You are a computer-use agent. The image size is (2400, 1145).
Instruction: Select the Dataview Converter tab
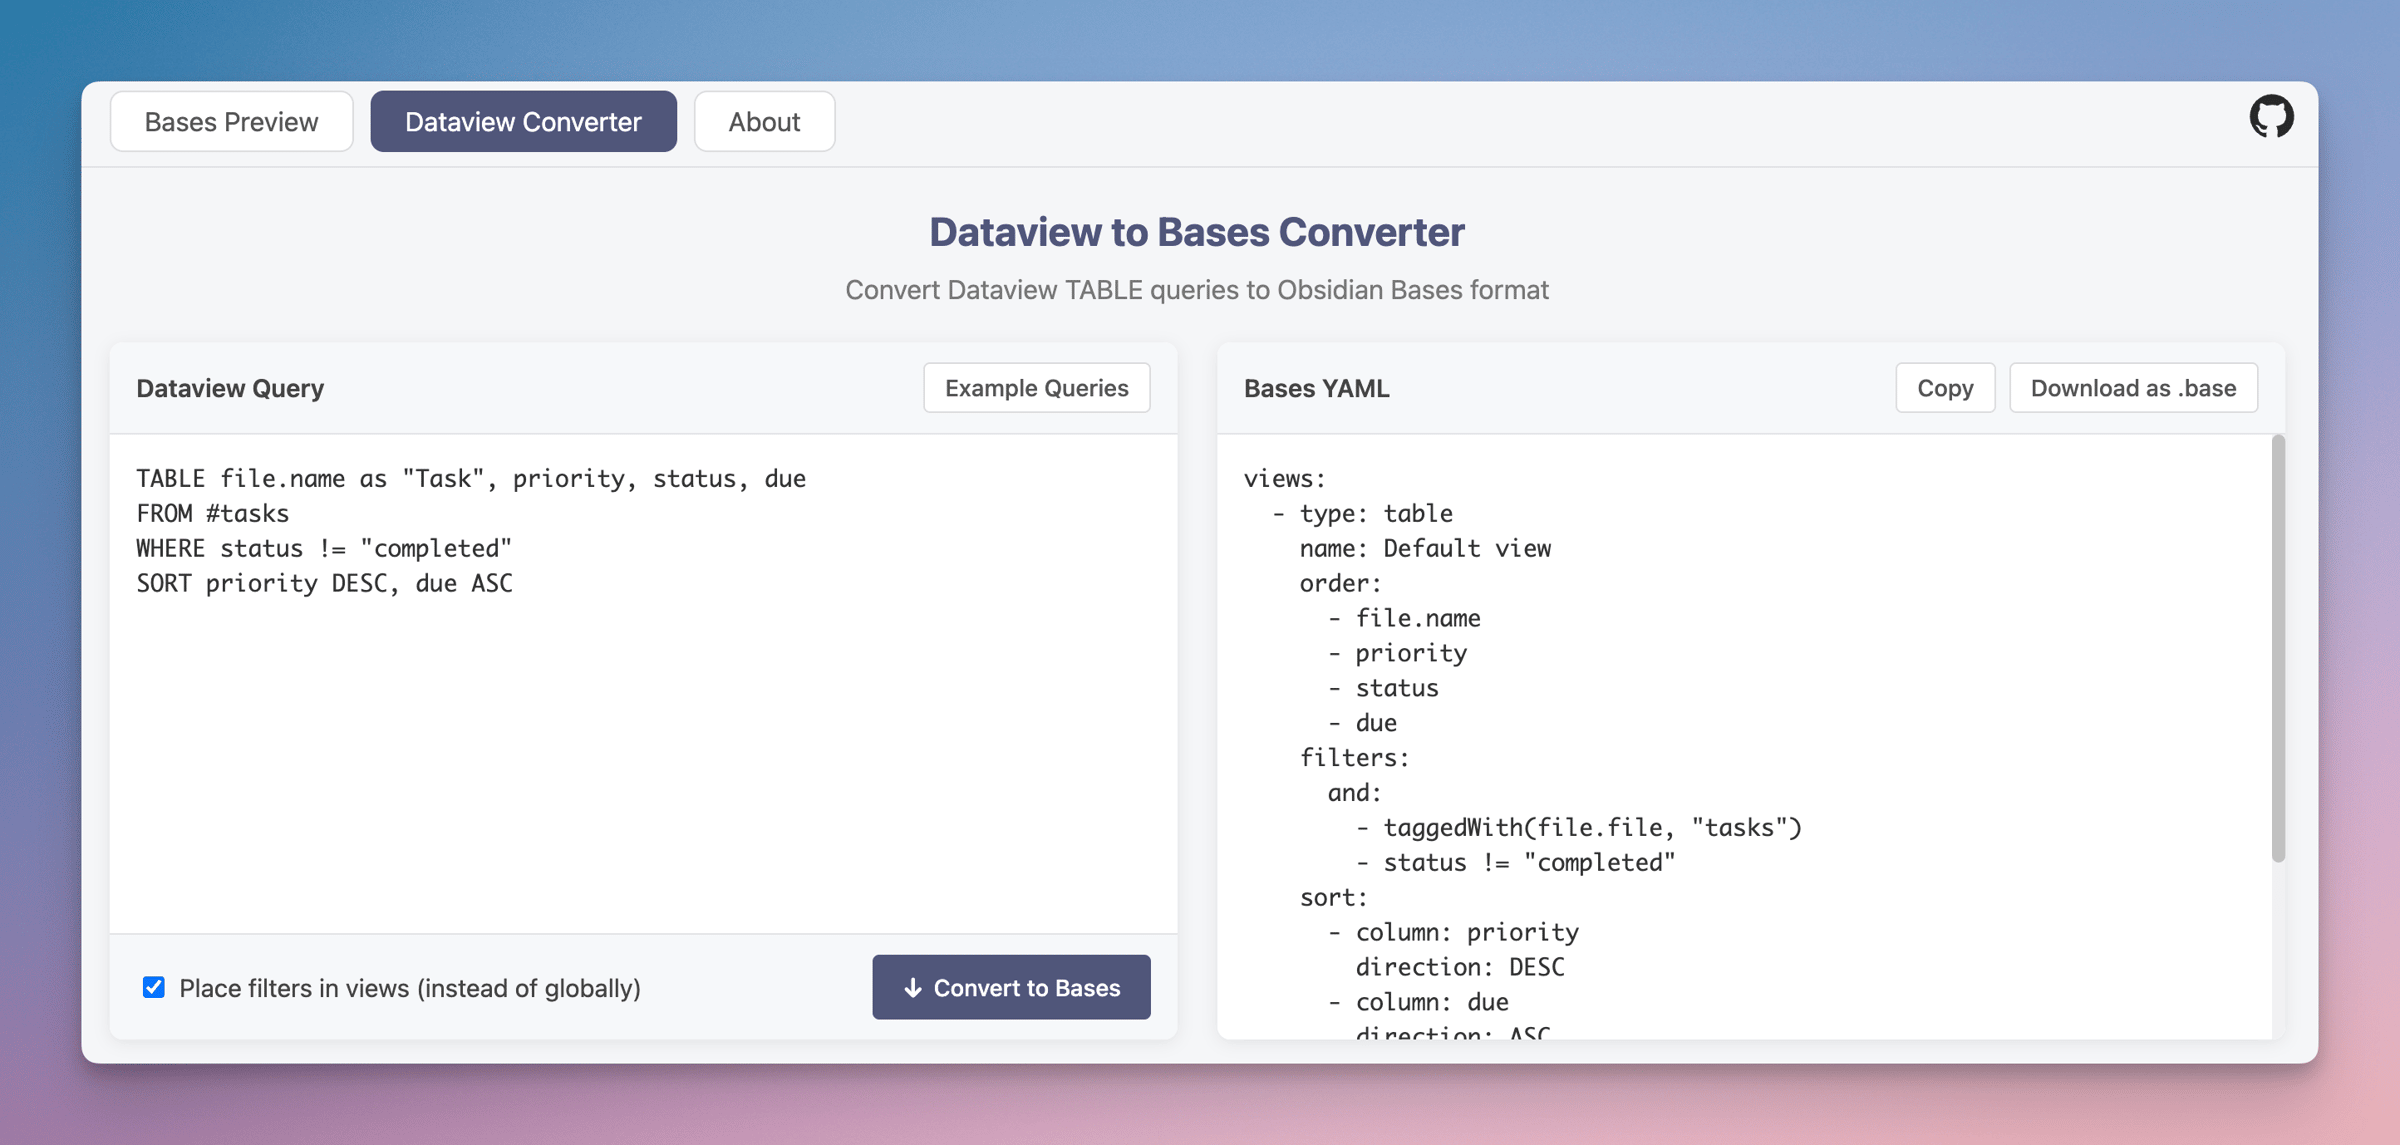coord(523,121)
